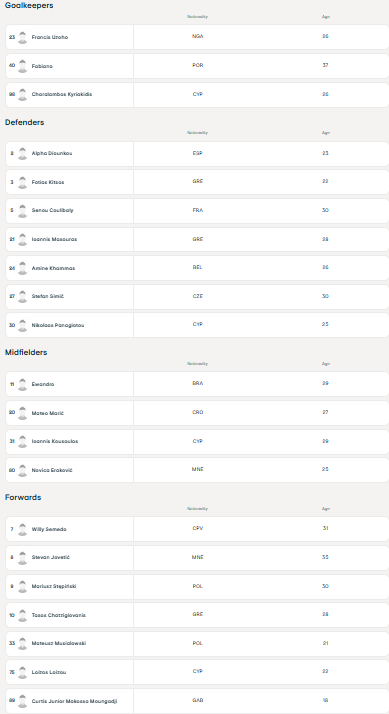Click Francis Uzoho's player avatar icon
This screenshot has width=389, height=714.
(22, 37)
